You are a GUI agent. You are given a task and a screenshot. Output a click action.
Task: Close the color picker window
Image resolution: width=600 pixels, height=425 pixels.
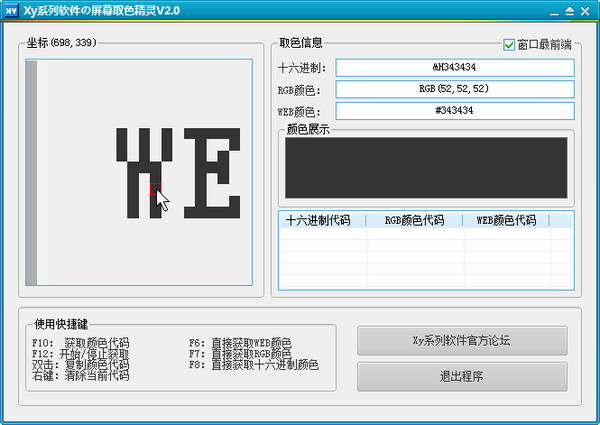[x=586, y=10]
